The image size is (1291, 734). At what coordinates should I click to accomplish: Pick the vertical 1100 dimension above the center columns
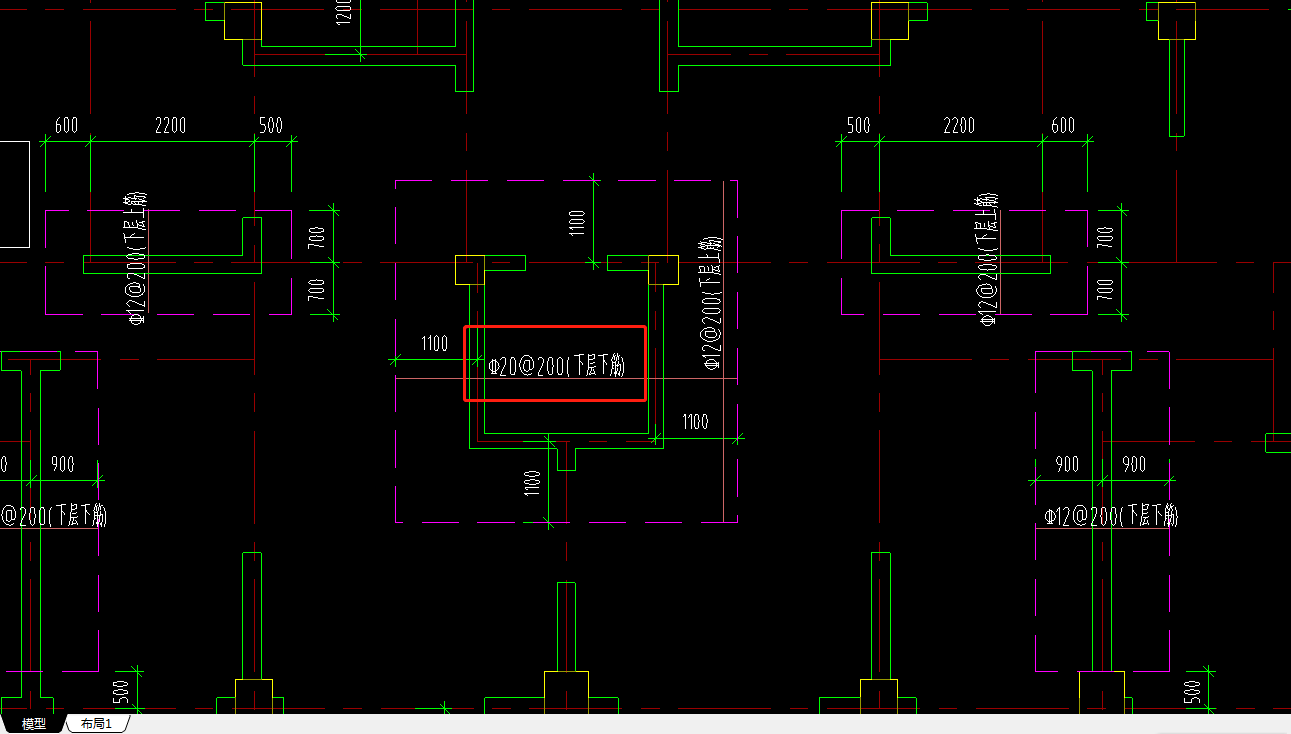point(577,223)
